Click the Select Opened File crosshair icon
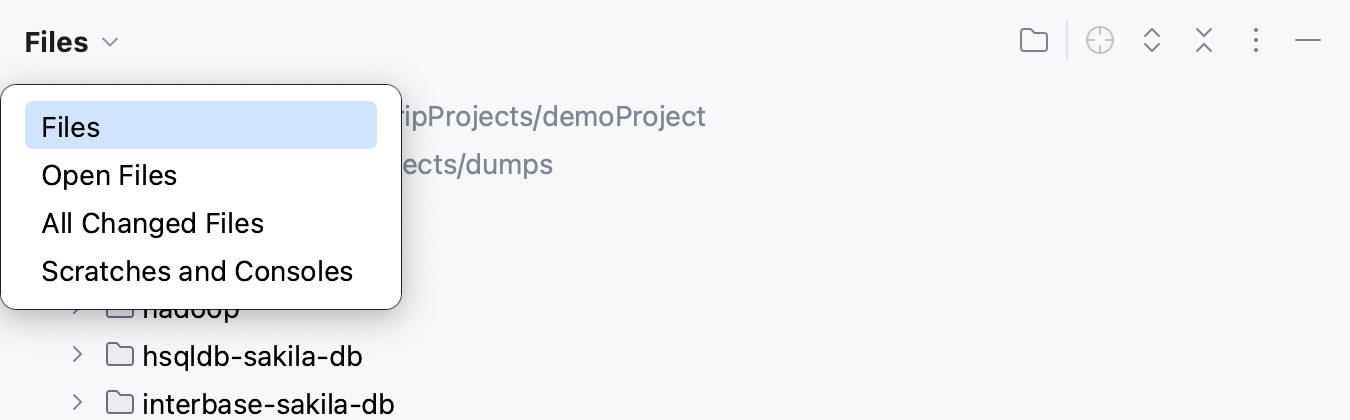The width and height of the screenshot is (1350, 420). pyautogui.click(x=1100, y=41)
